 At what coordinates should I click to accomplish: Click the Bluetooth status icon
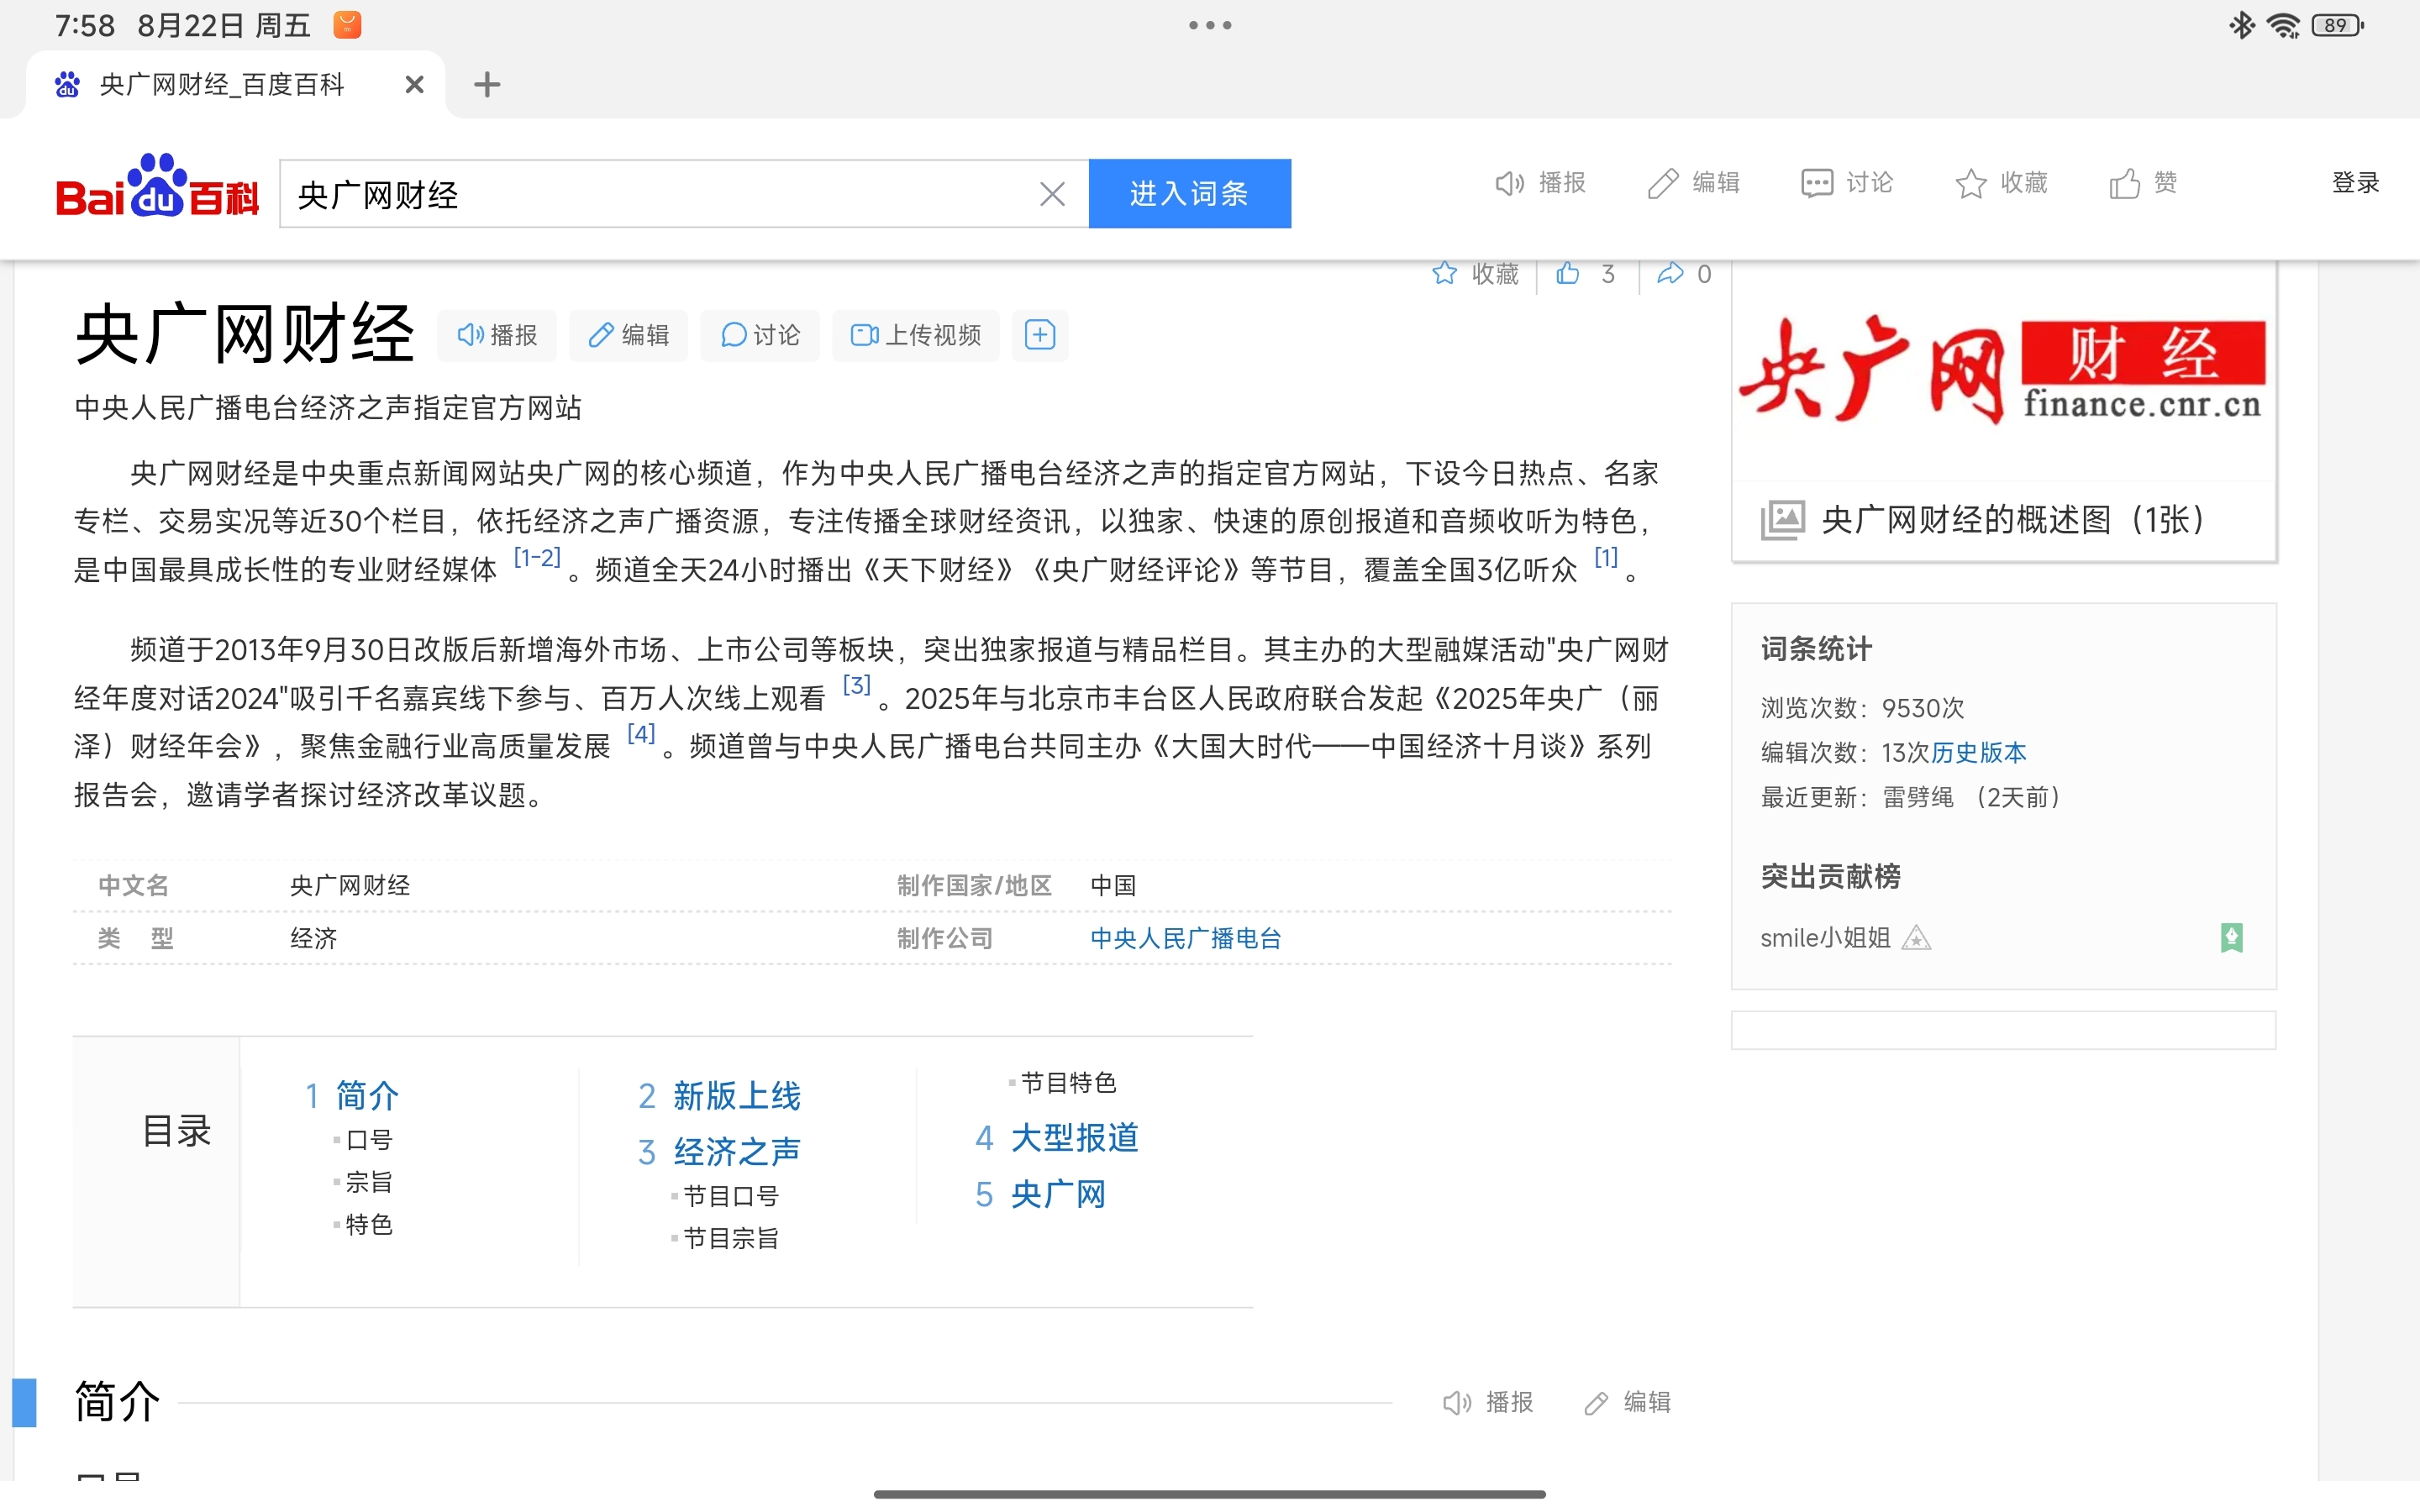(x=2242, y=25)
